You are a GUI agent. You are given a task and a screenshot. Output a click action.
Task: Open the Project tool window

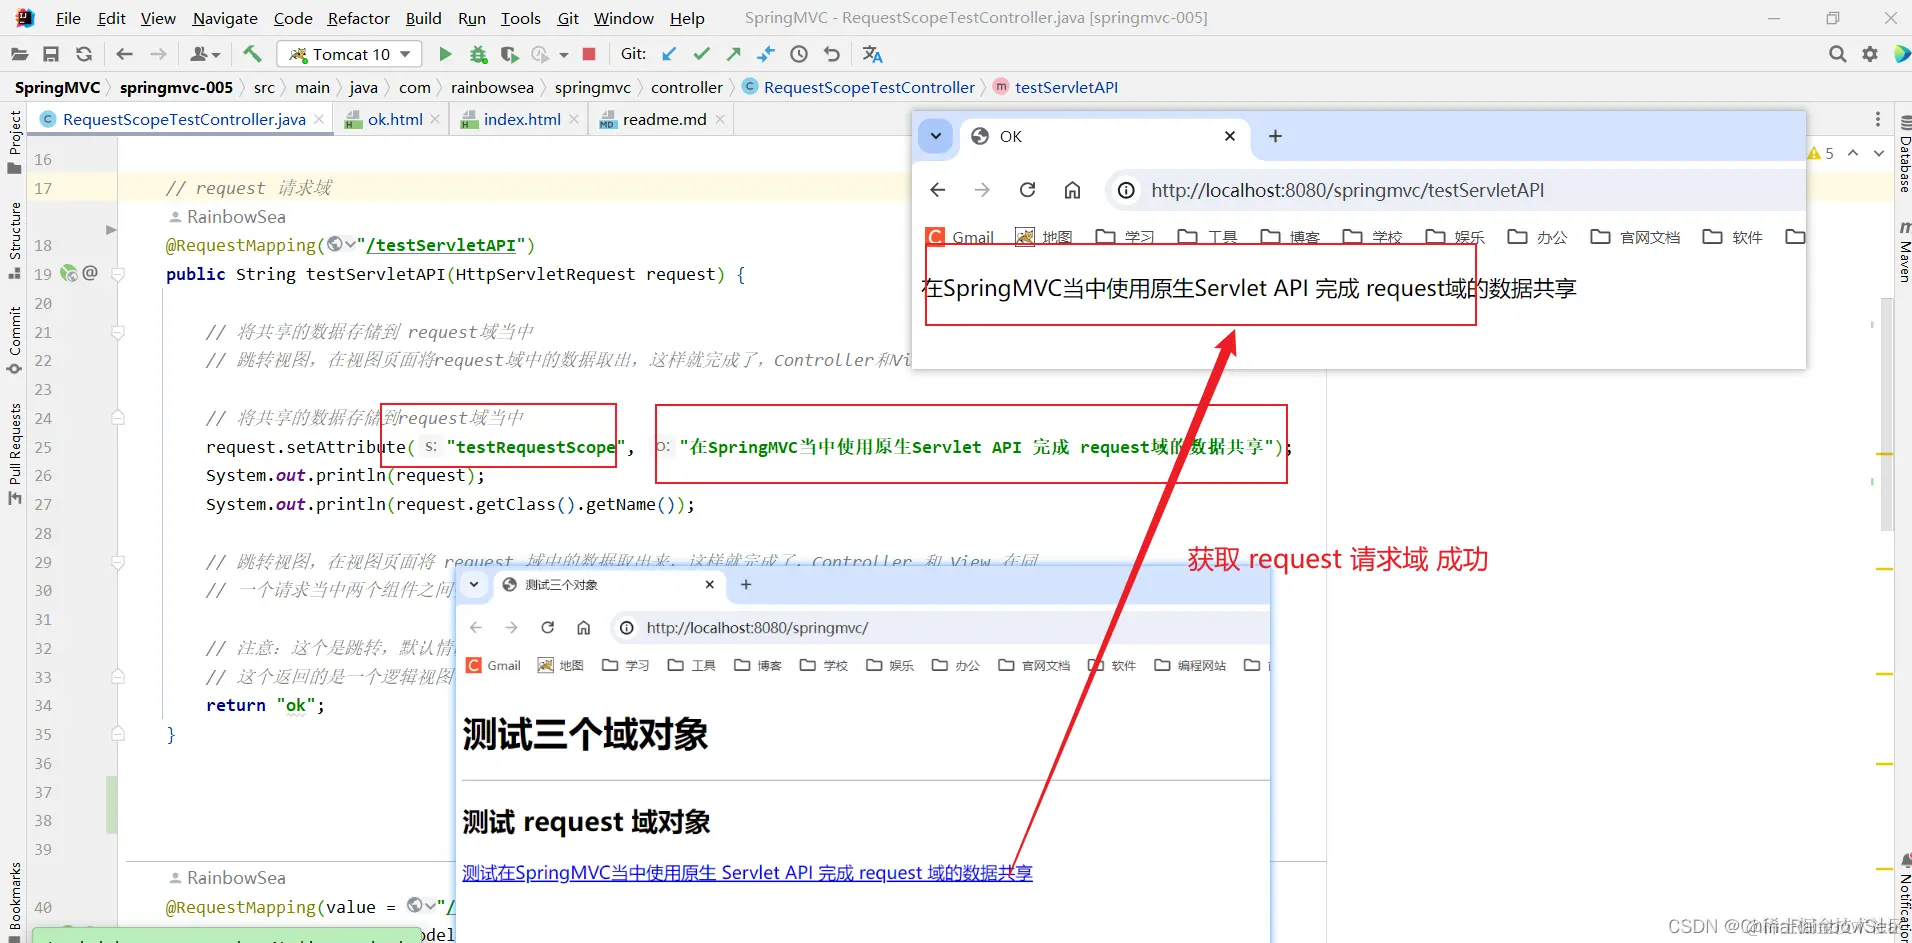tap(14, 141)
